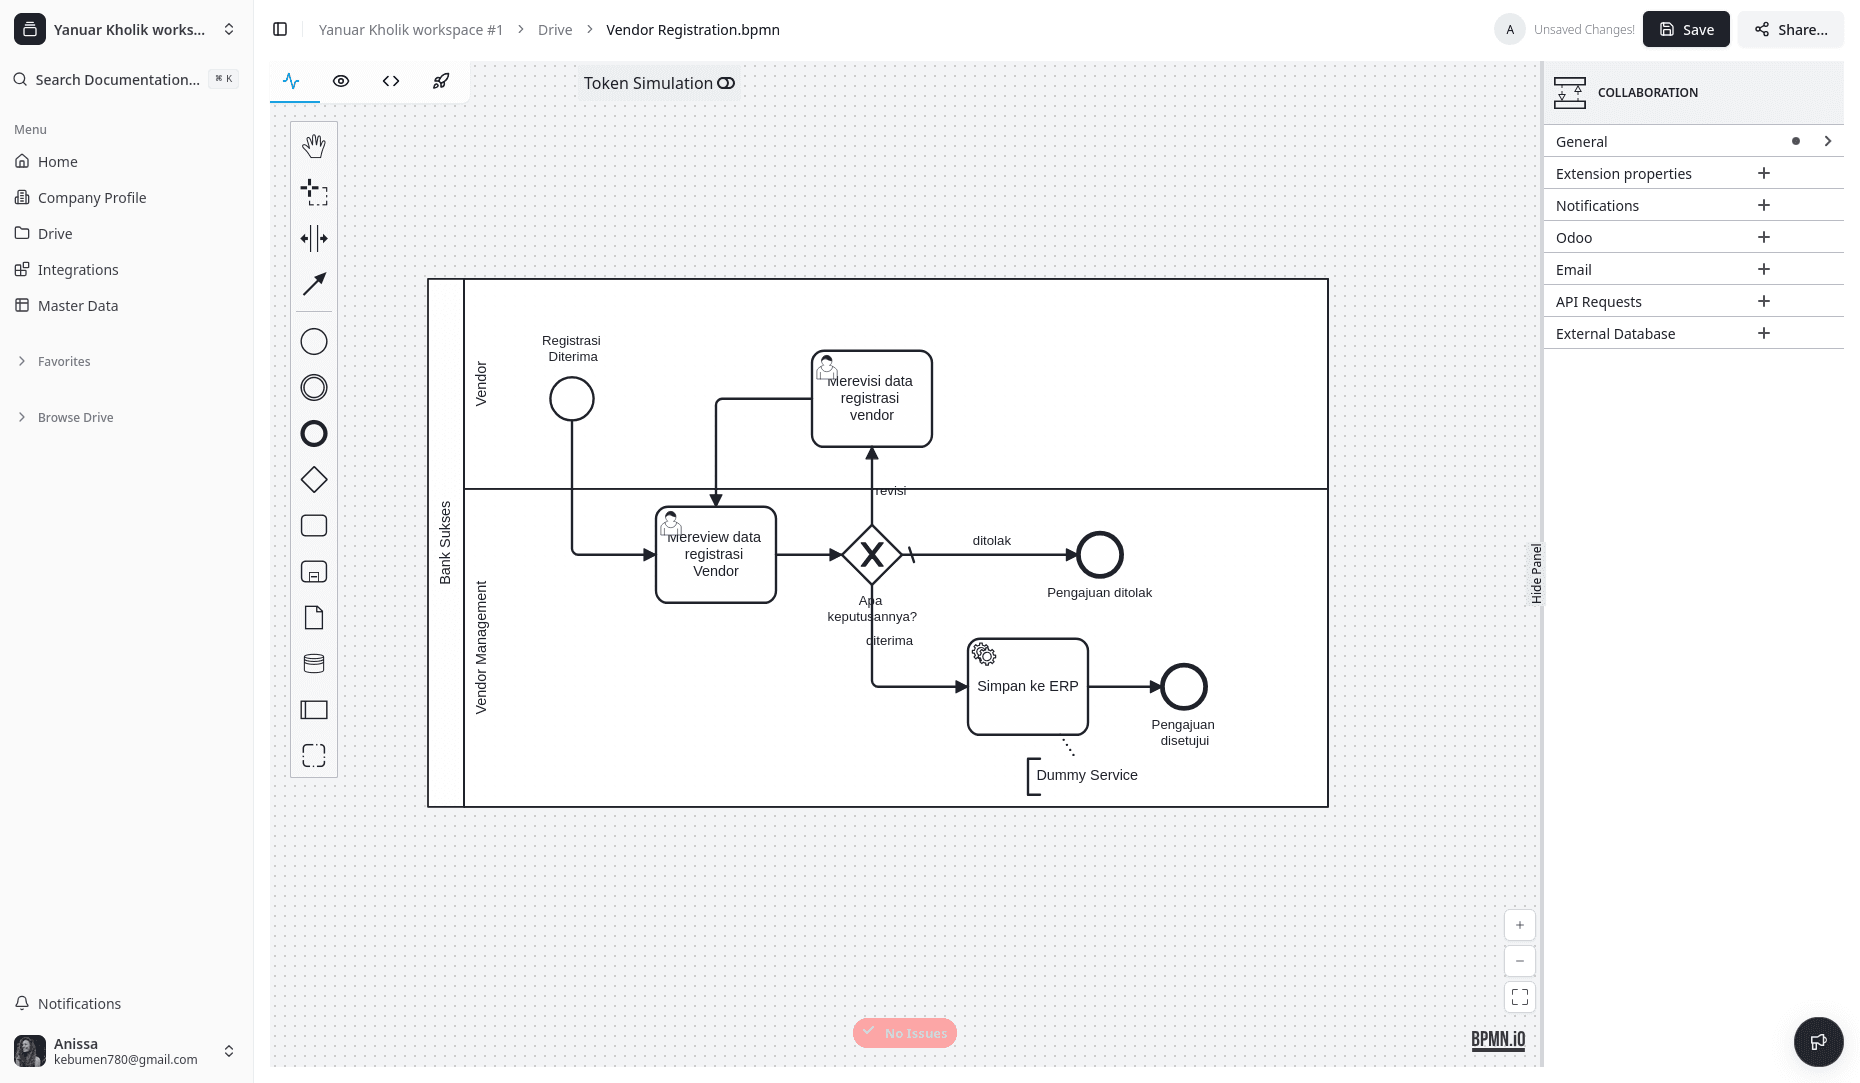Image resolution: width=1860 pixels, height=1083 pixels.
Task: Switch to the code view tab
Action: 391,82
